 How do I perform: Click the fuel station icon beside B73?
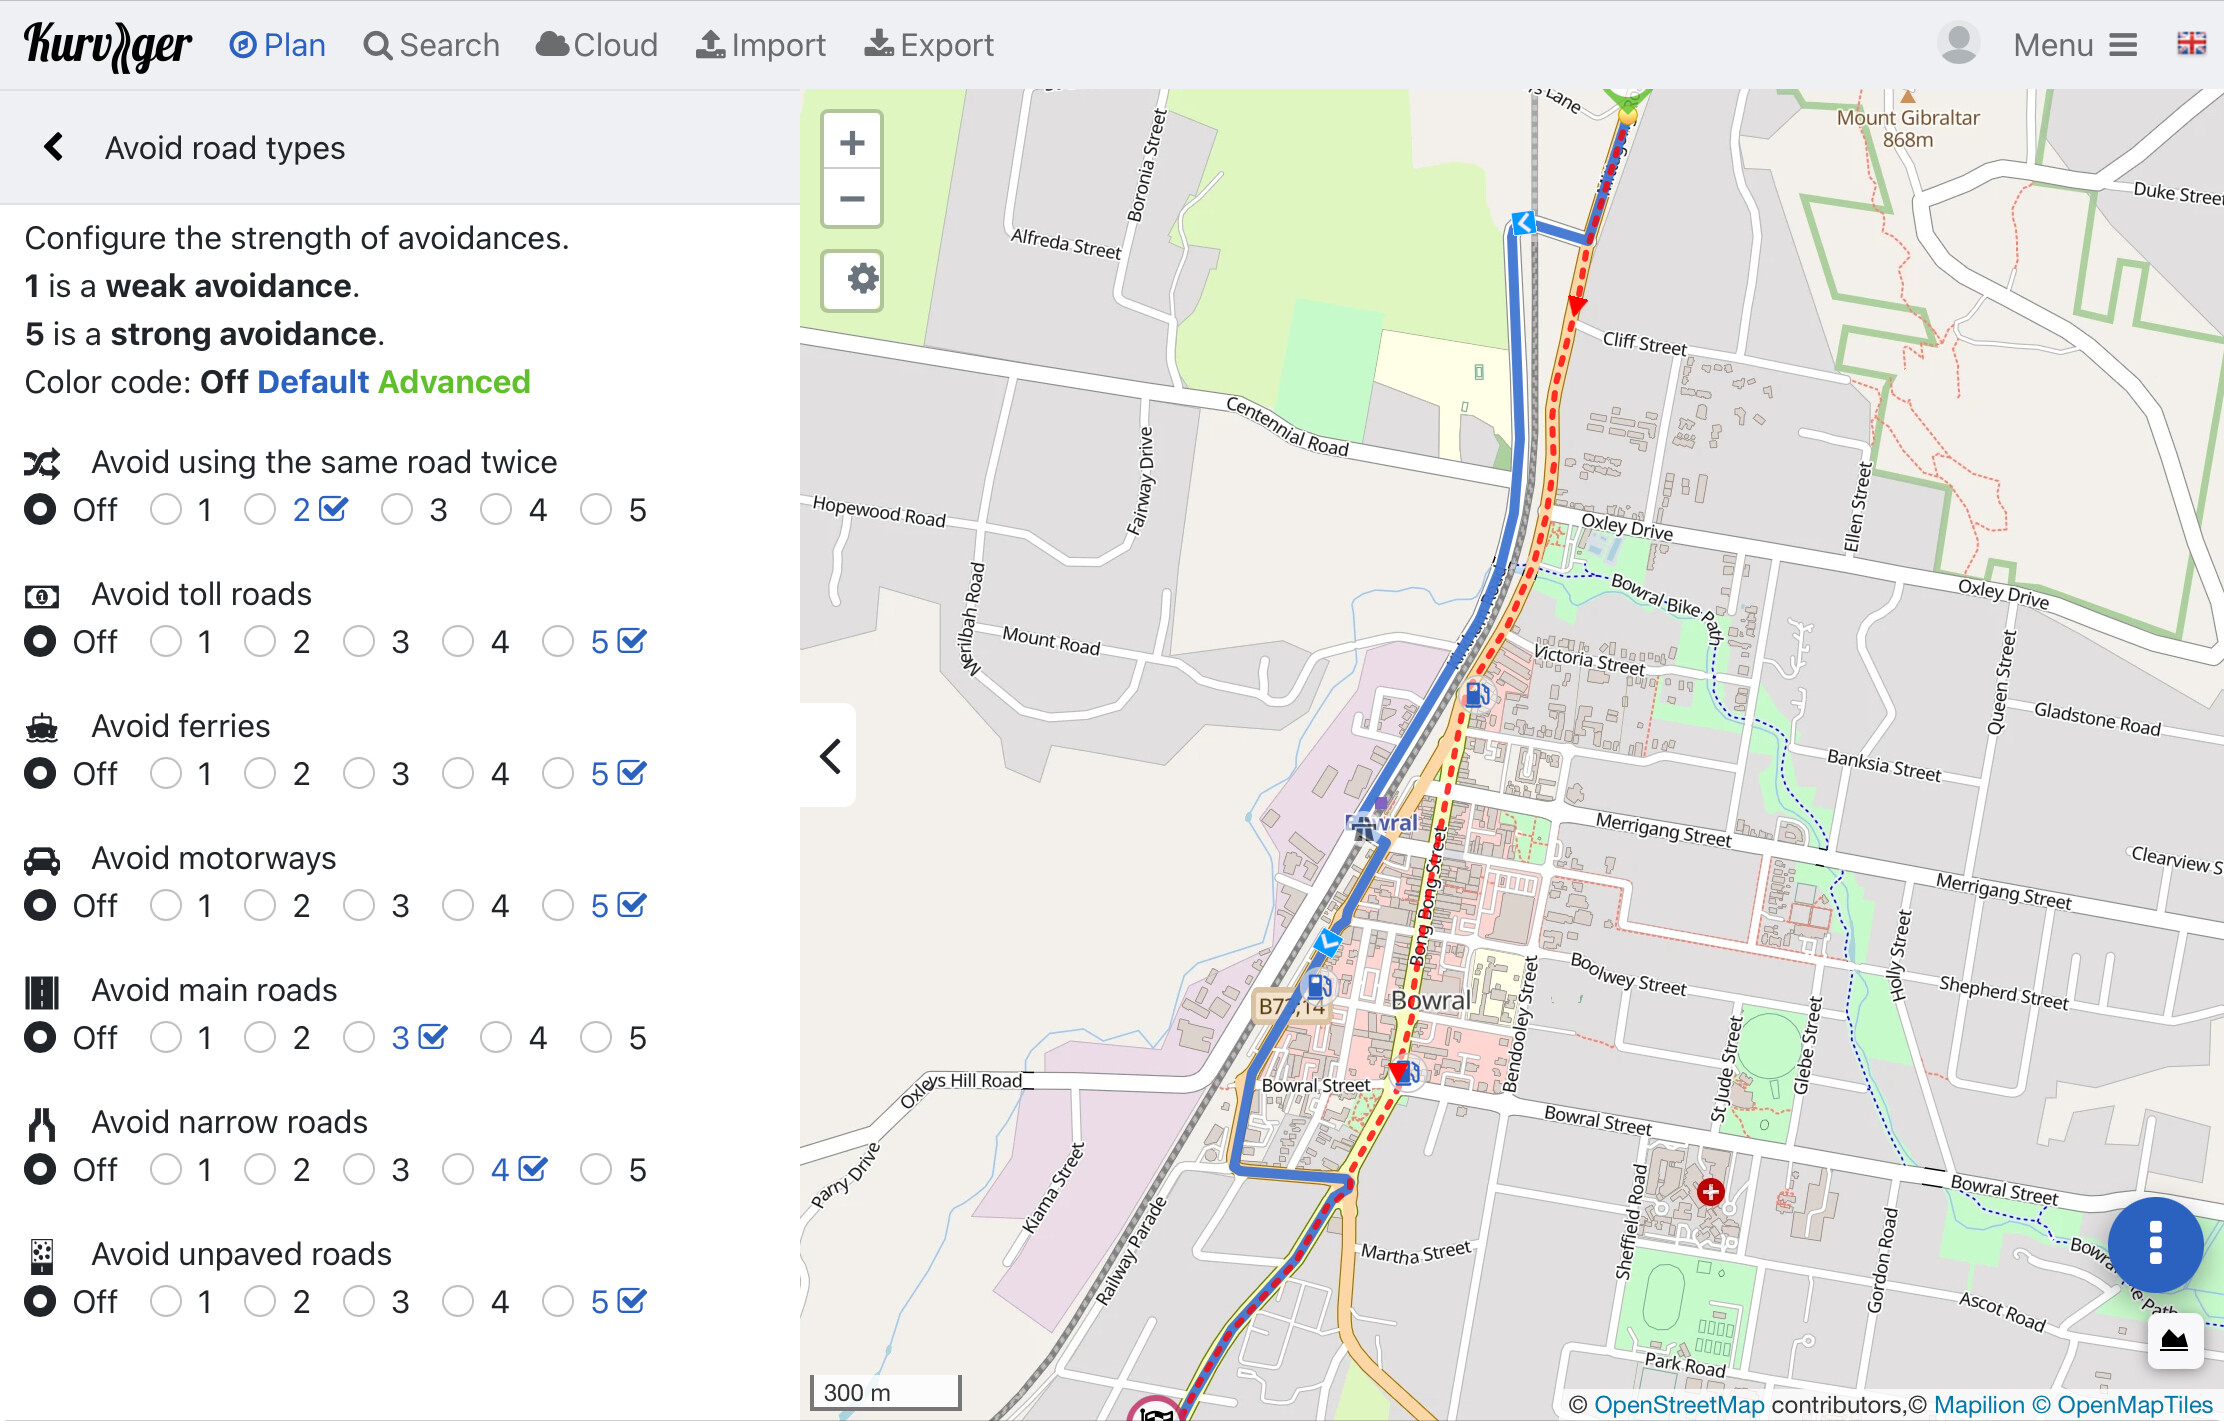(x=1319, y=985)
